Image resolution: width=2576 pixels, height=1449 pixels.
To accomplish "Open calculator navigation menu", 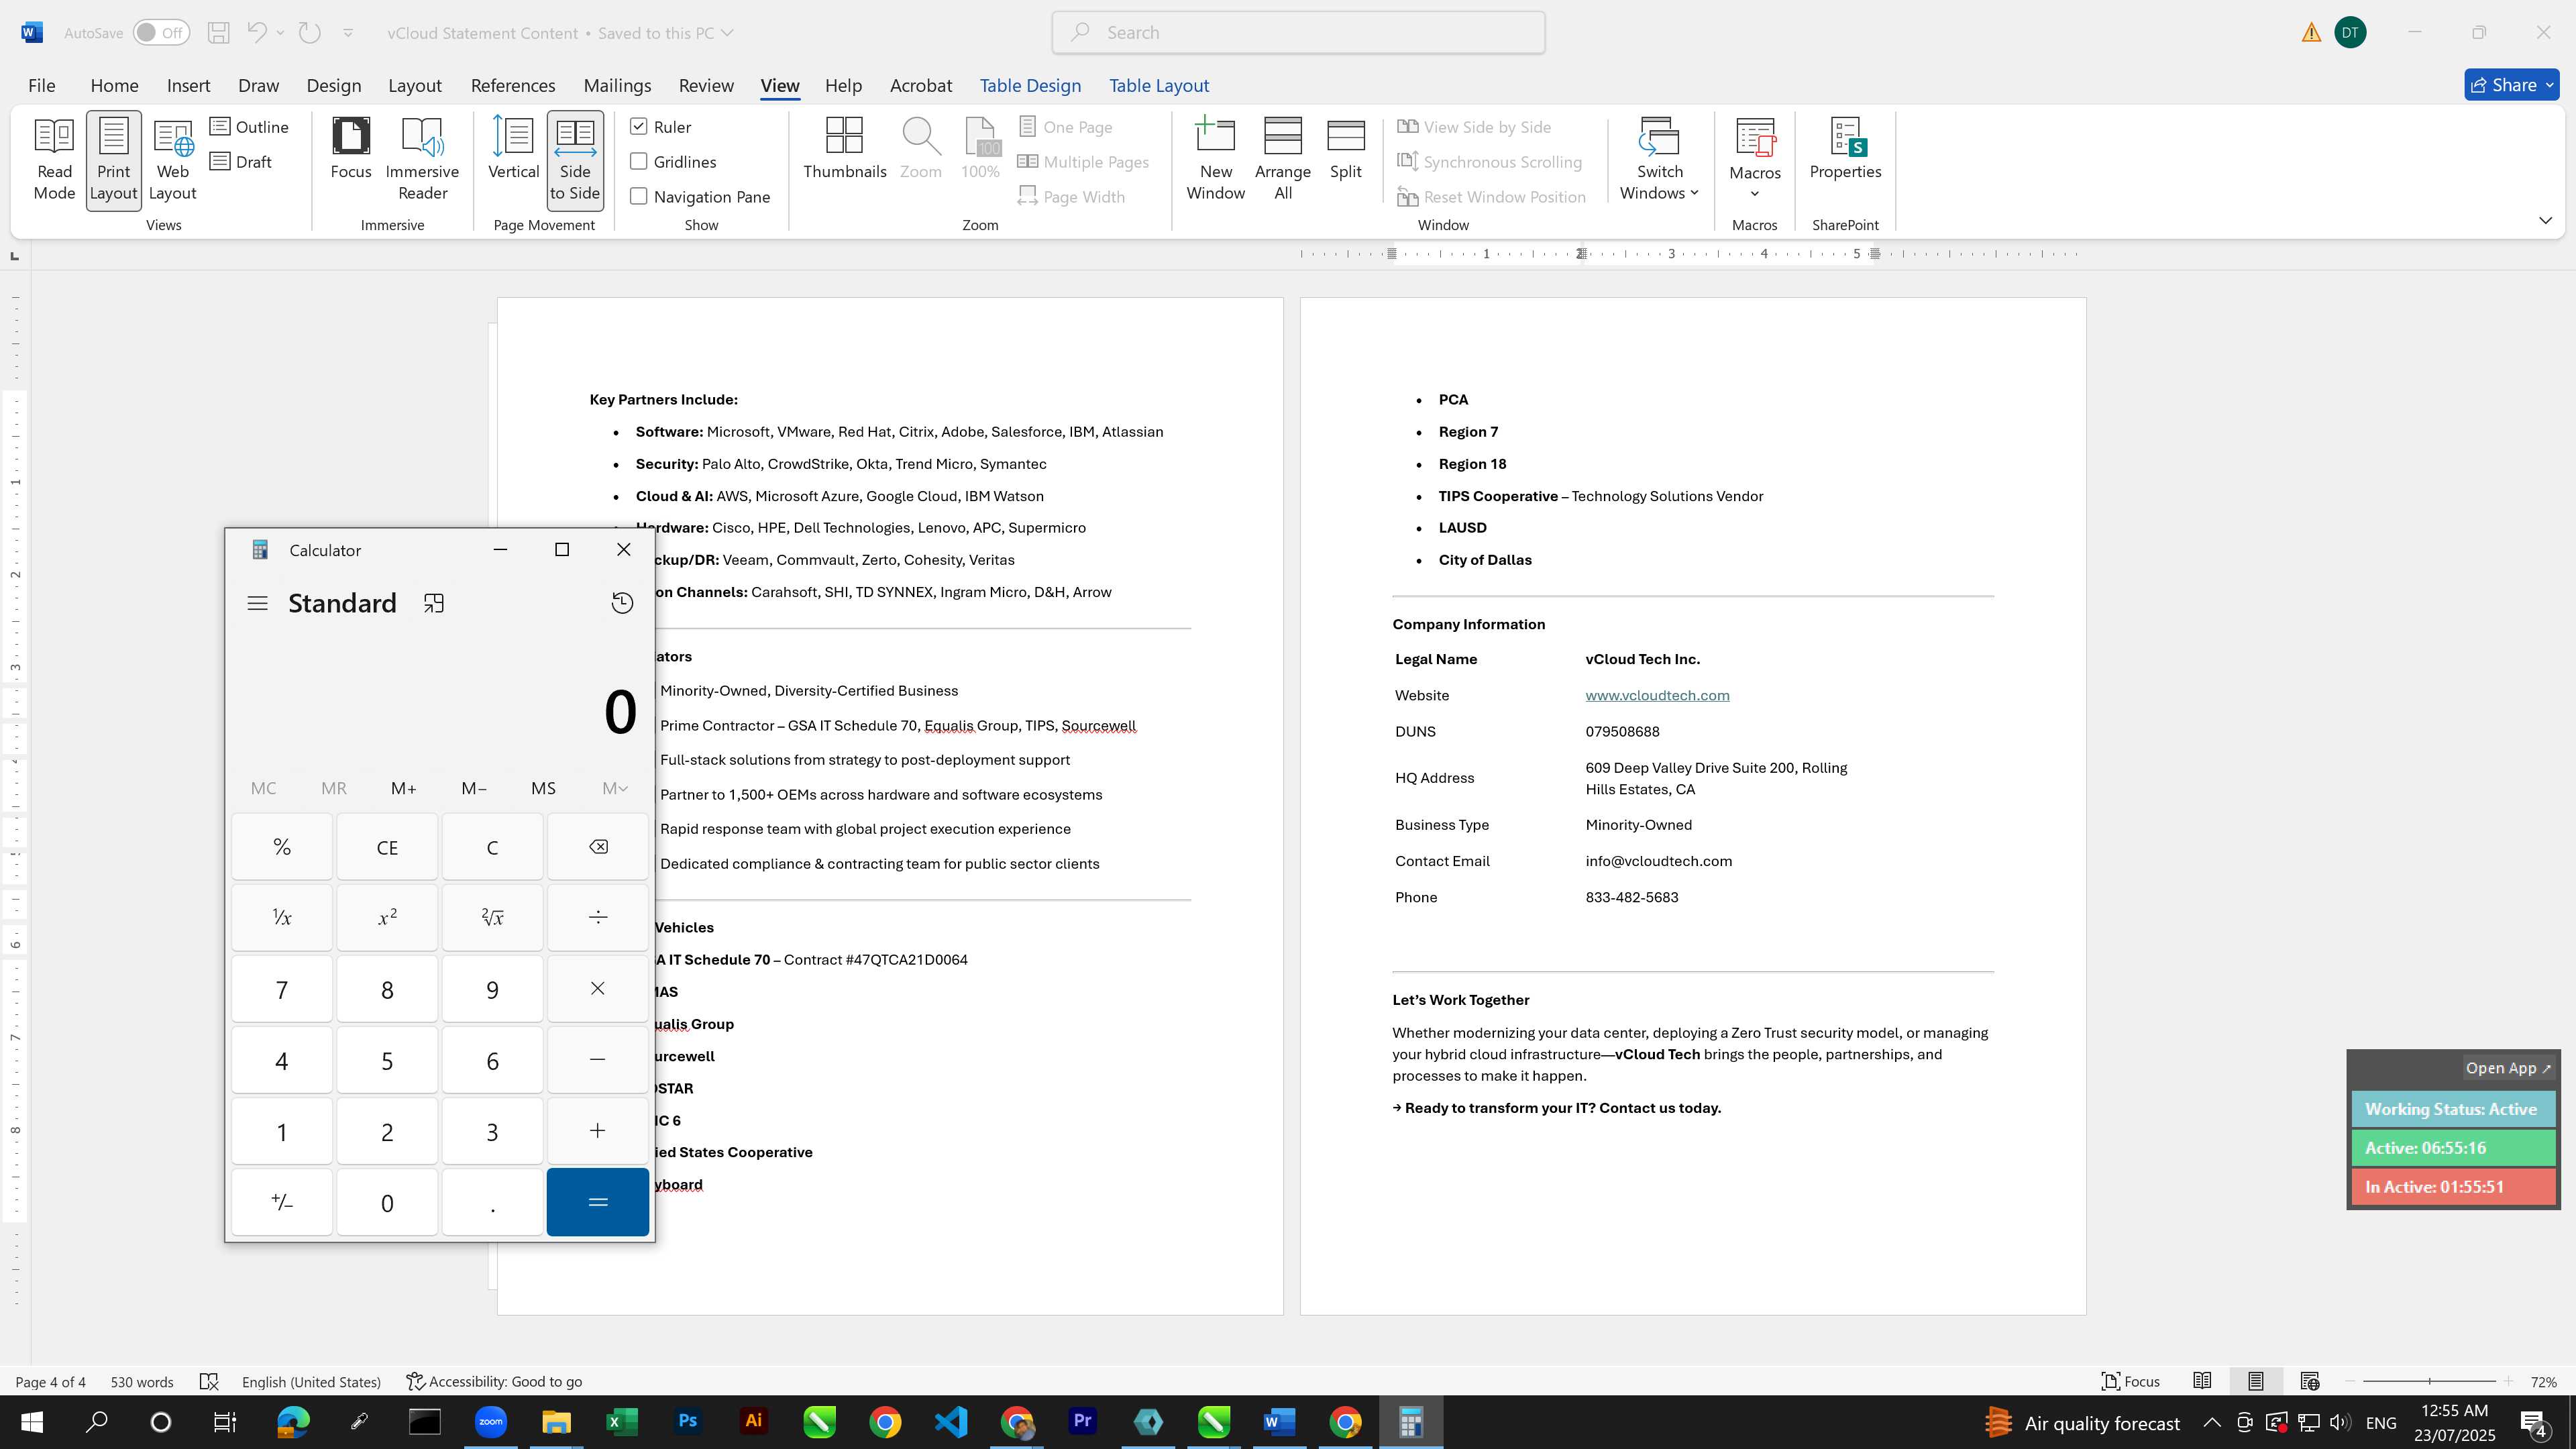I will pyautogui.click(x=257, y=603).
